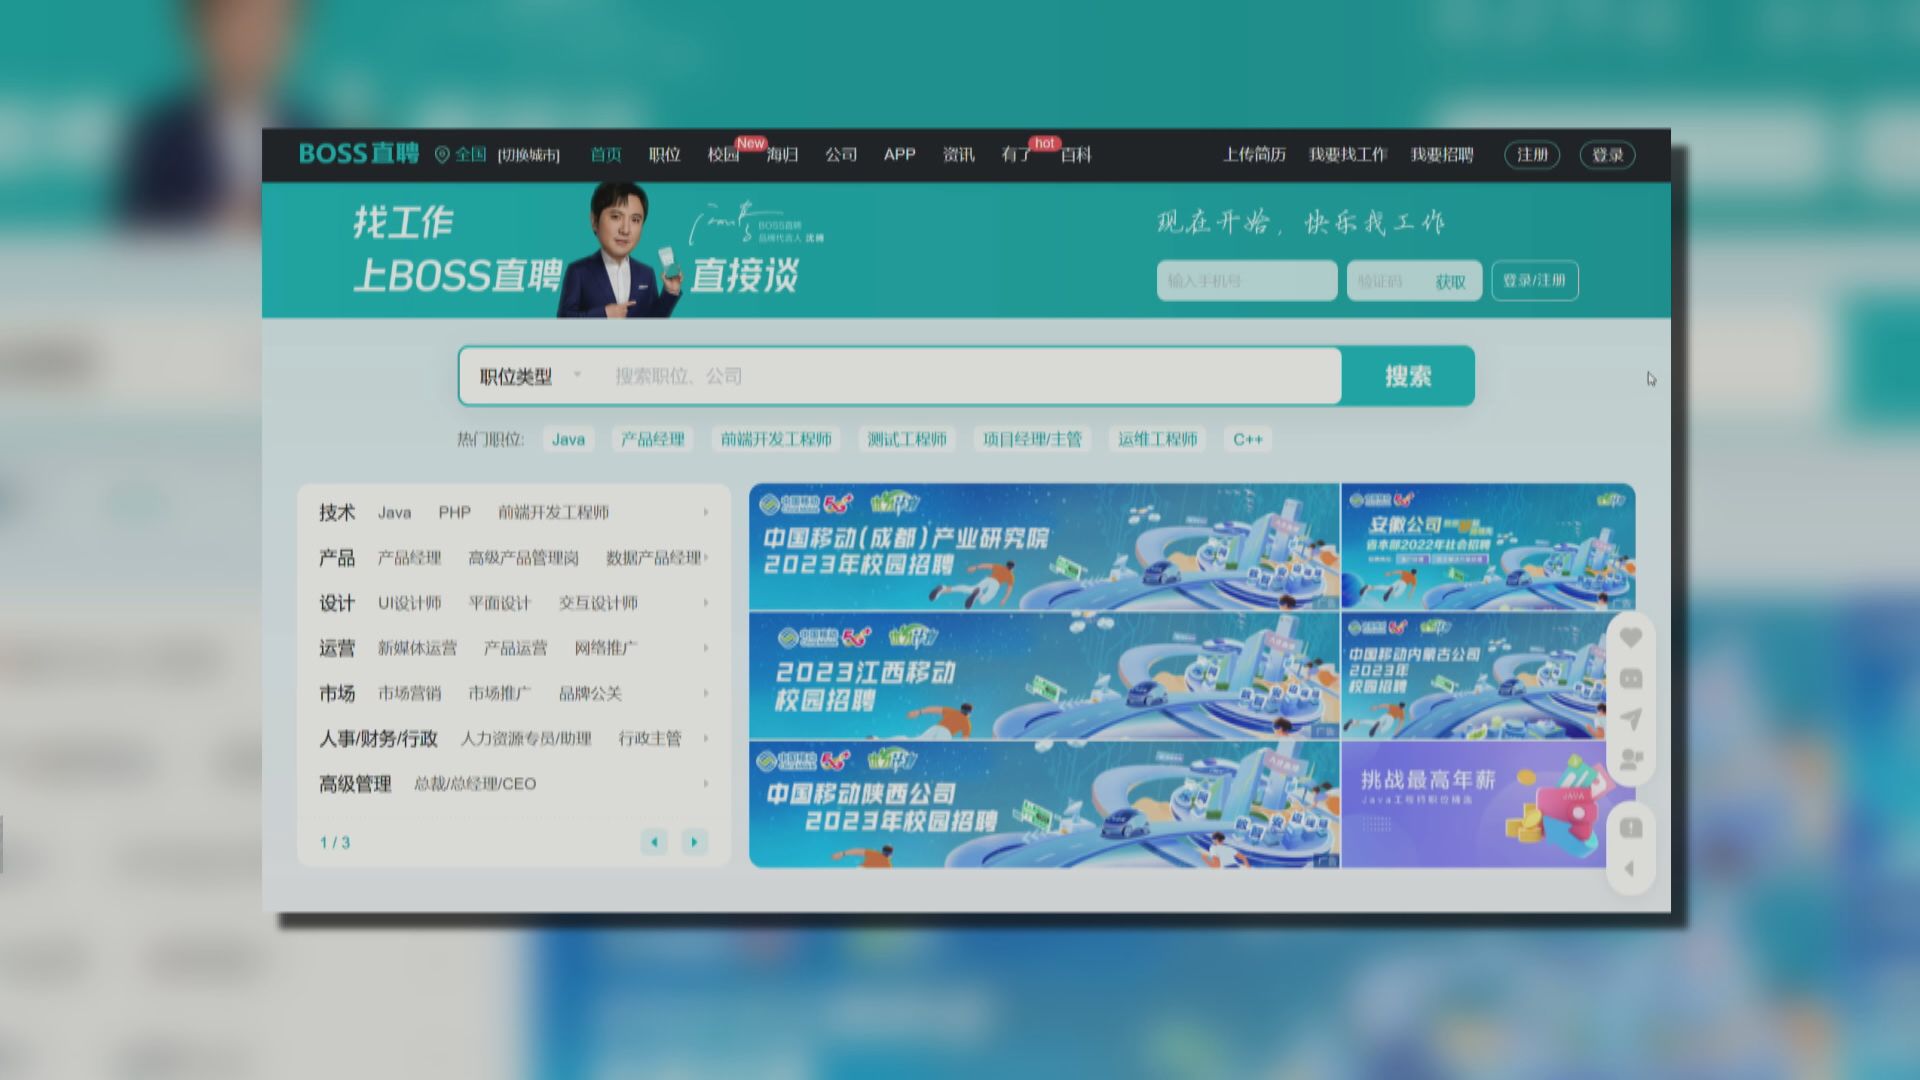Click the 搜索 search button
Viewport: 1920px width, 1080px height.
coord(1408,377)
